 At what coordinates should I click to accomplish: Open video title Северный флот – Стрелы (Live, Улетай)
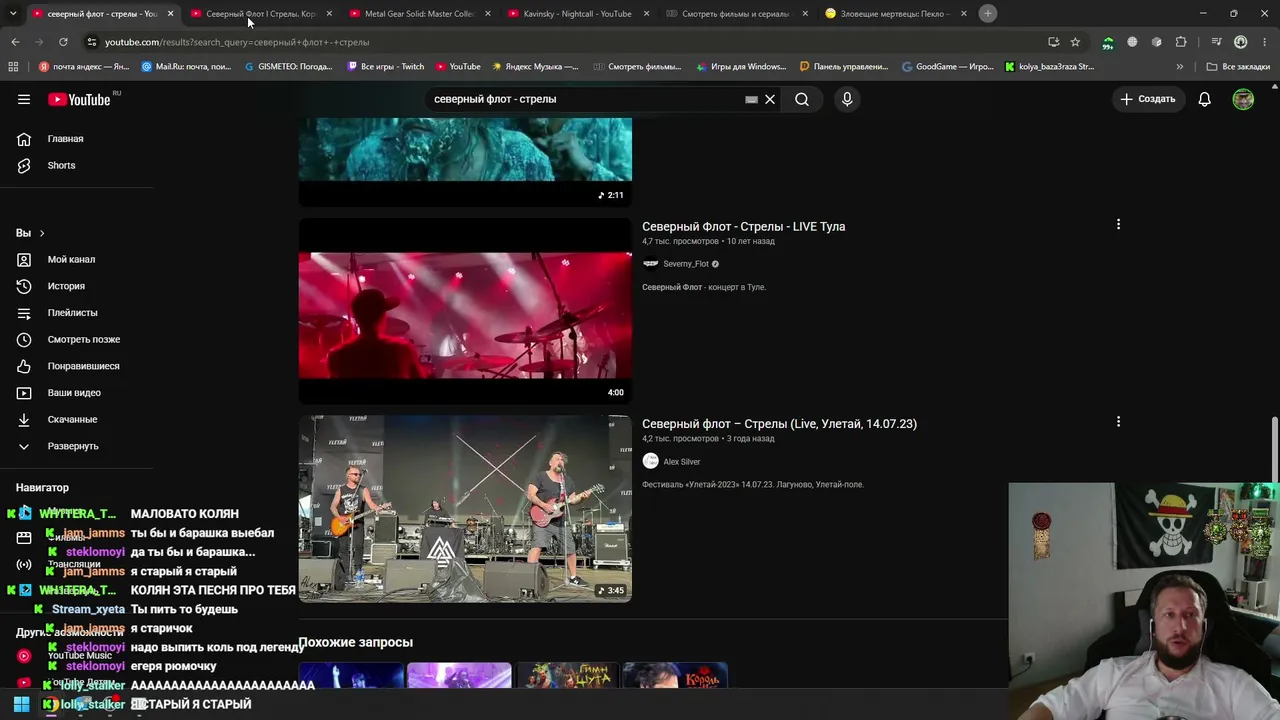(x=779, y=424)
